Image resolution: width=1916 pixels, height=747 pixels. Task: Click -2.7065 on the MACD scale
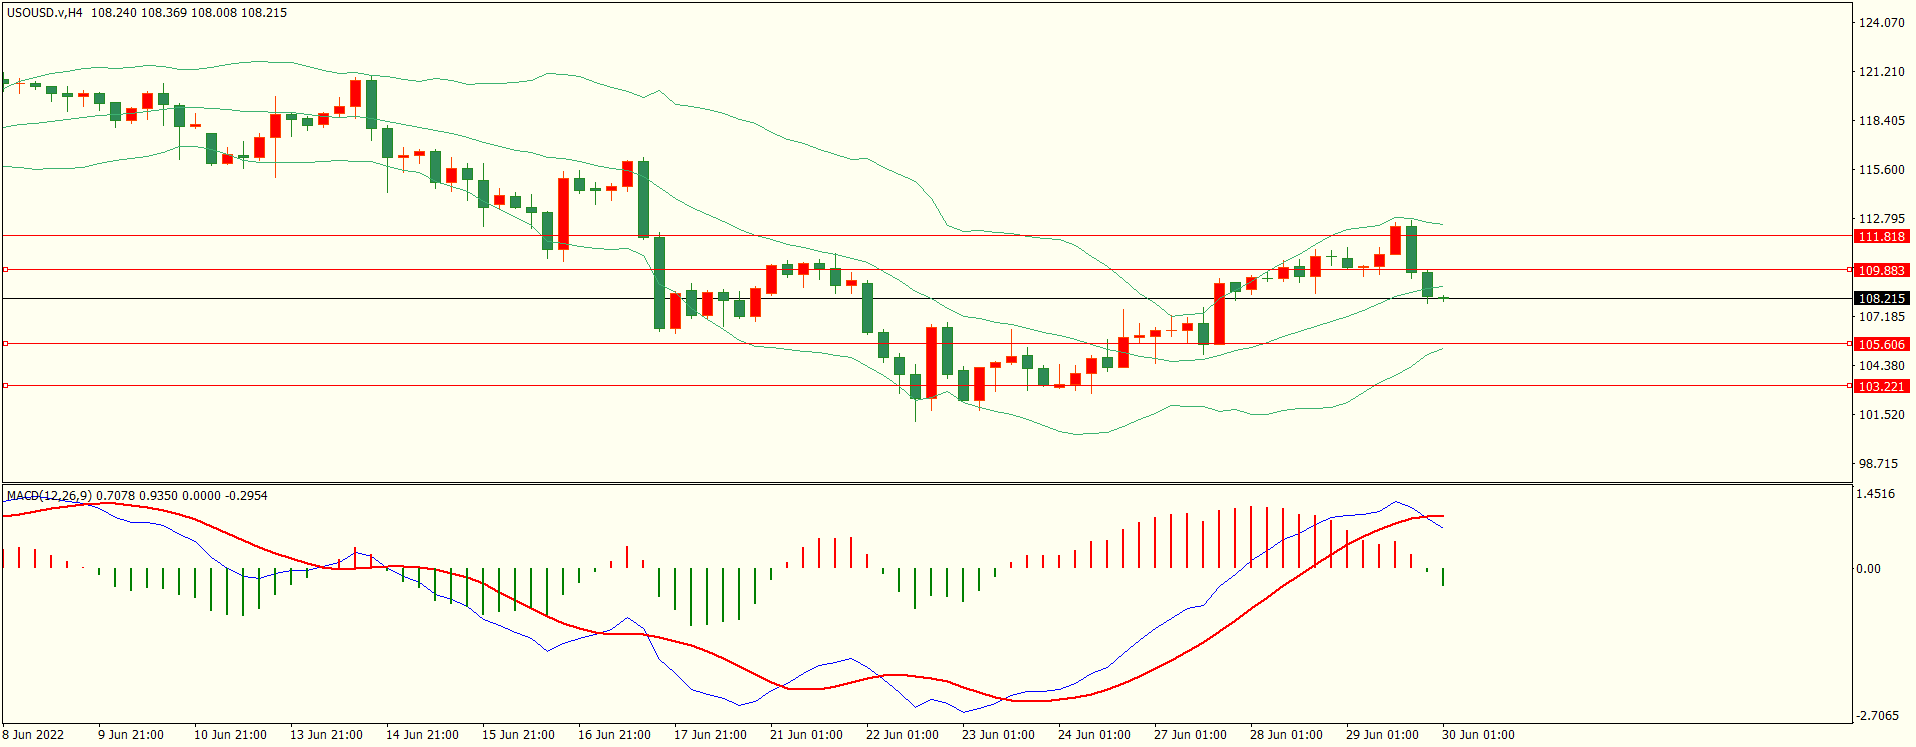tap(1878, 716)
